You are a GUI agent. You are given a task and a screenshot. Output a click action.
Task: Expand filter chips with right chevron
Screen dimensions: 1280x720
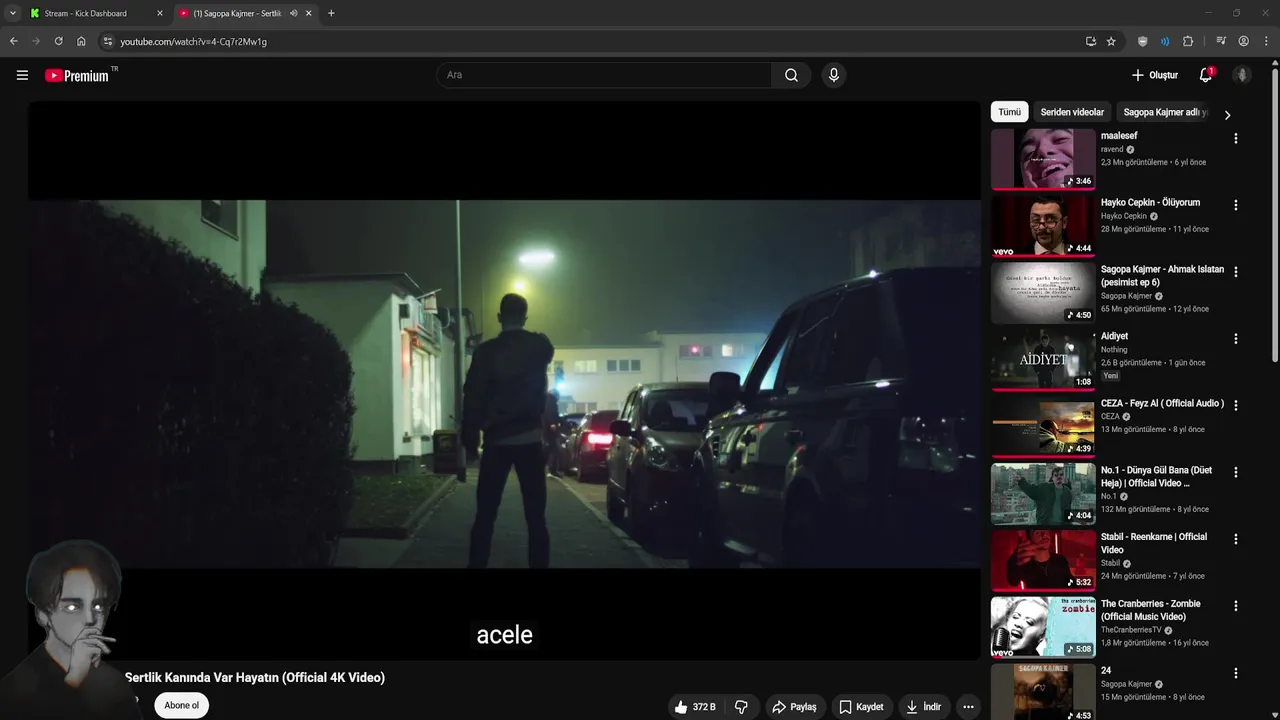[x=1227, y=114]
